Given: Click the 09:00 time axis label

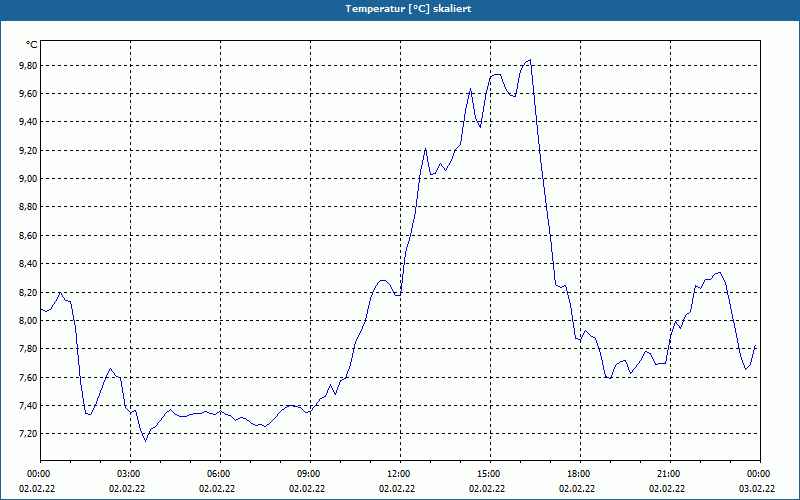Looking at the screenshot, I should tap(310, 474).
